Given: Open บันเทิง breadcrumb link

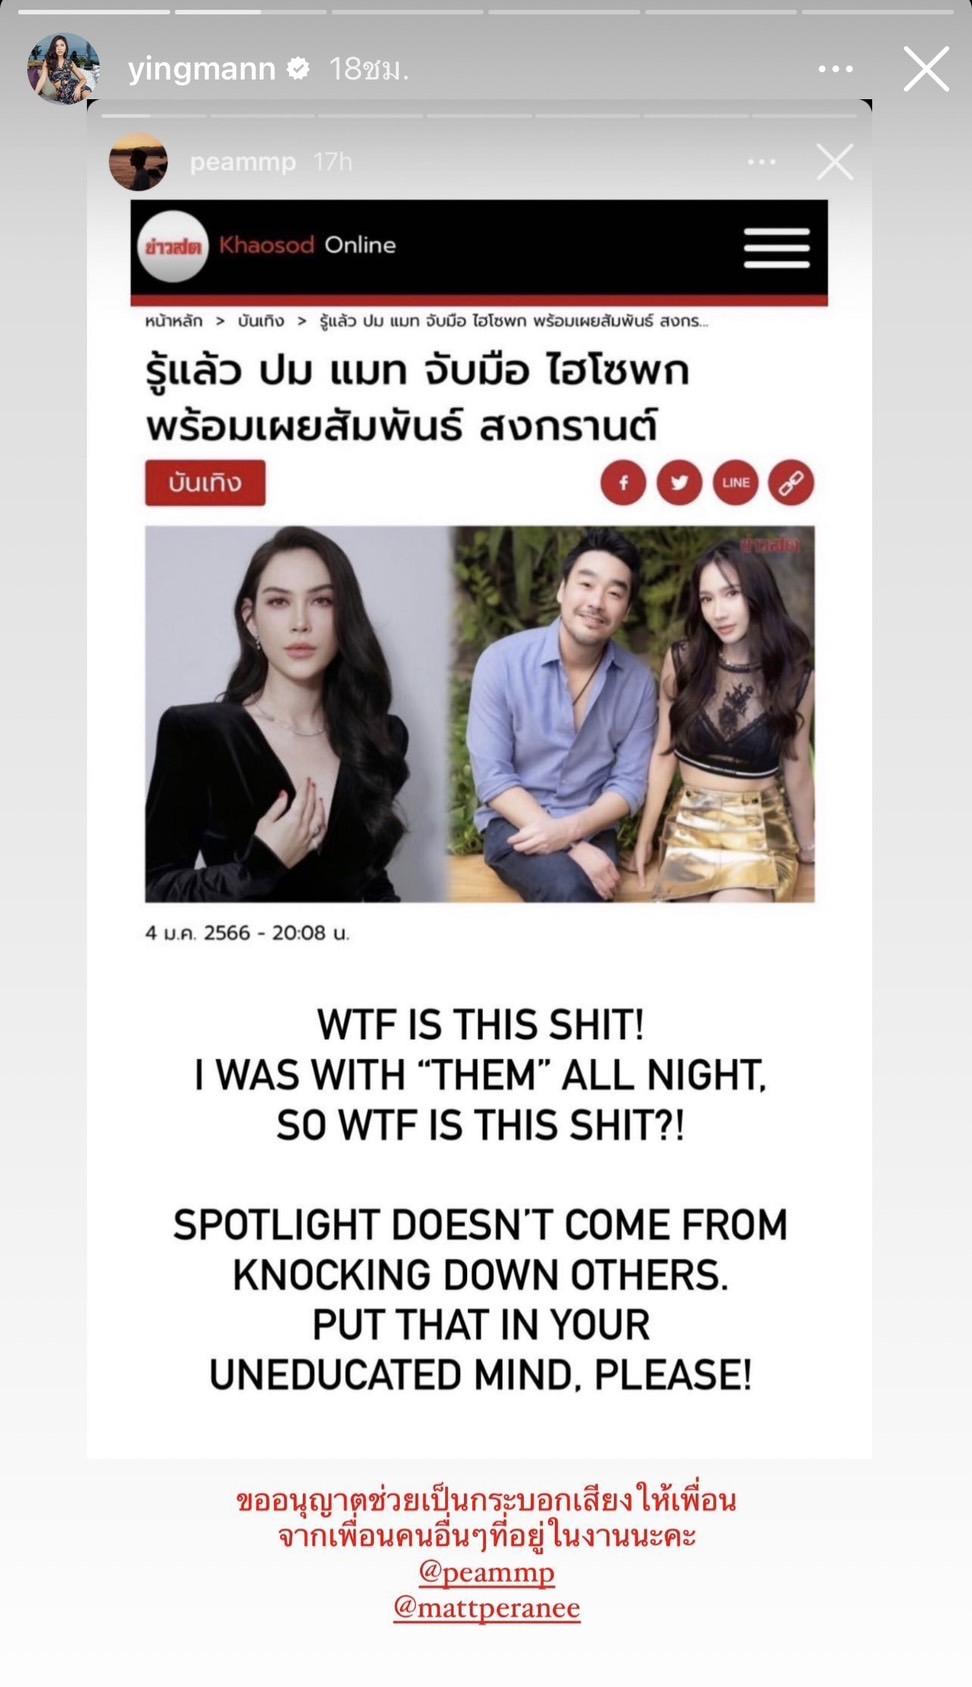Looking at the screenshot, I should coord(261,321).
